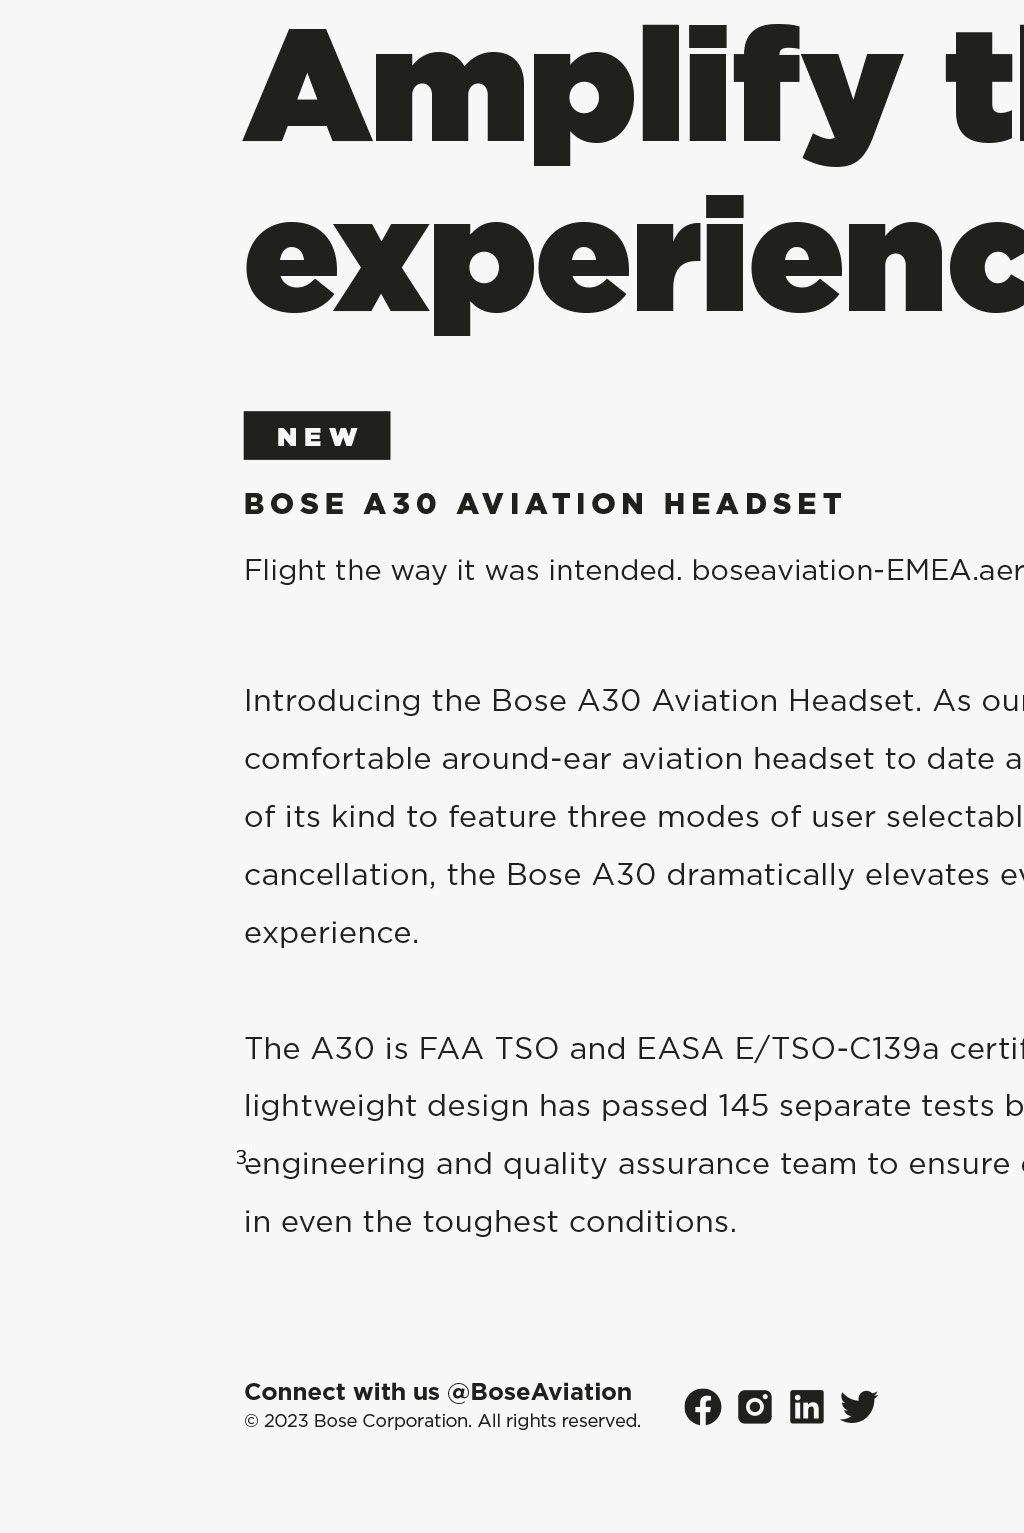Click the line starting 'cancellation, the Bose A30'
This screenshot has height=1533, width=1024.
[x=633, y=874]
